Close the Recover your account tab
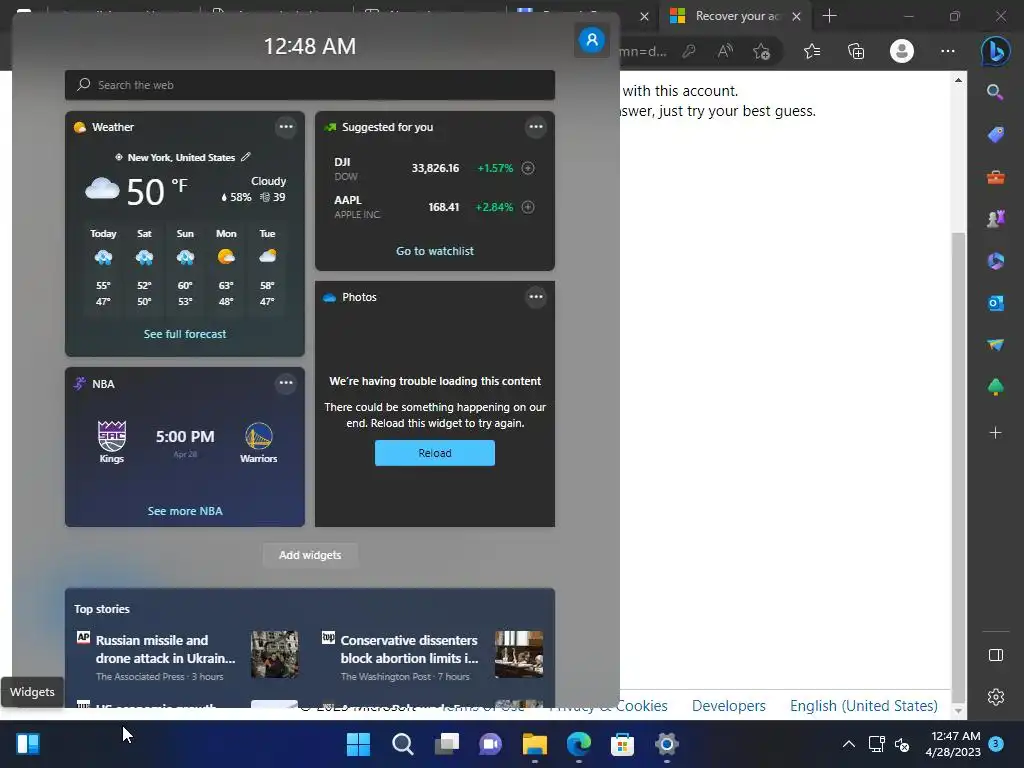 (796, 16)
